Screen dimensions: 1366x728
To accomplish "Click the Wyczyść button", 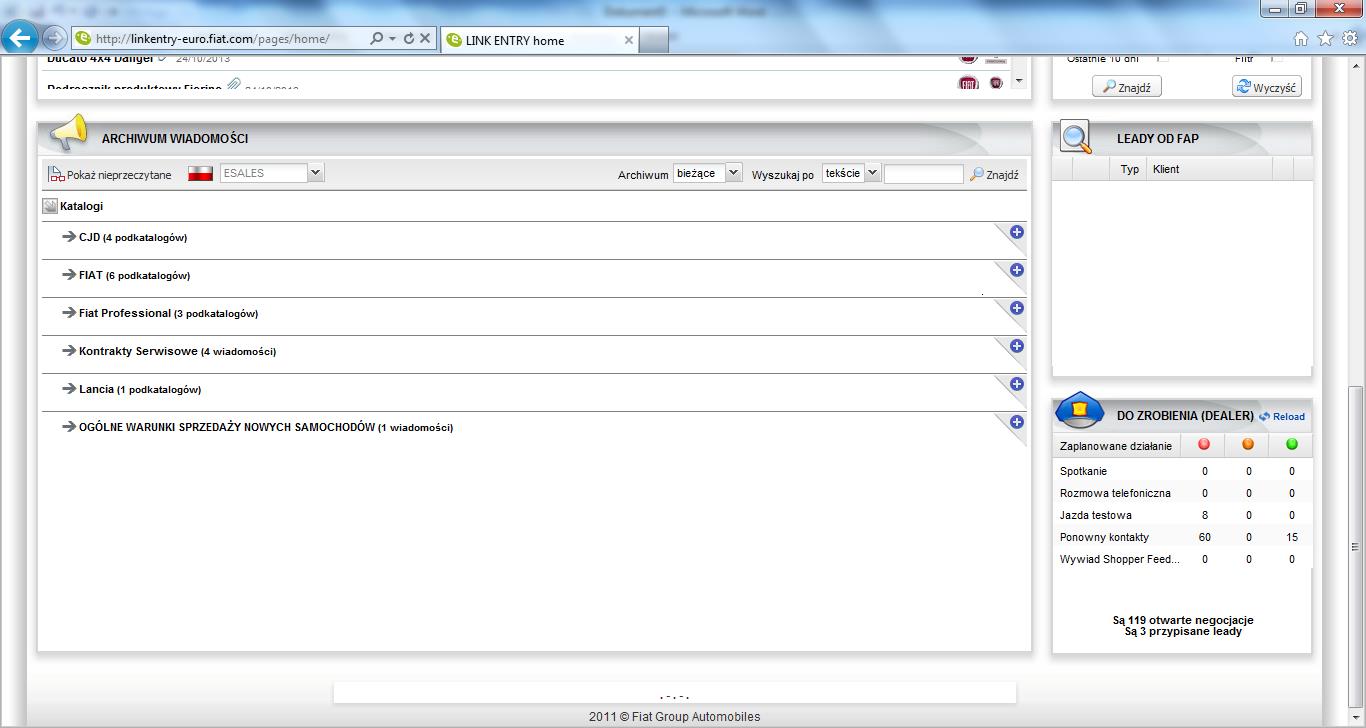I will 1267,87.
